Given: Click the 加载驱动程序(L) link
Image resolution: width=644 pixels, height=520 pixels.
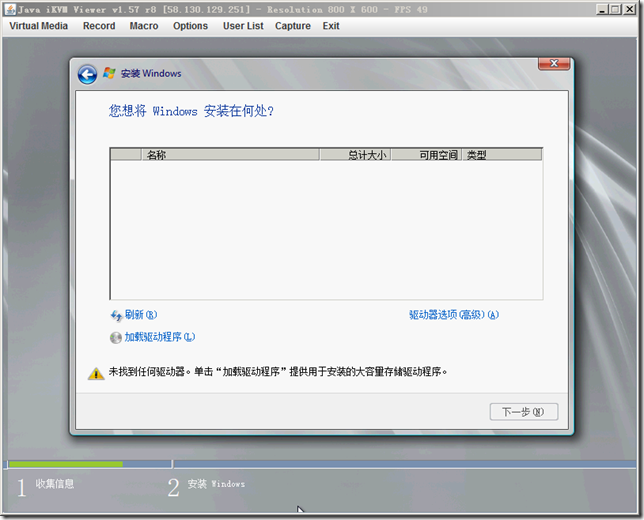Looking at the screenshot, I should point(160,337).
